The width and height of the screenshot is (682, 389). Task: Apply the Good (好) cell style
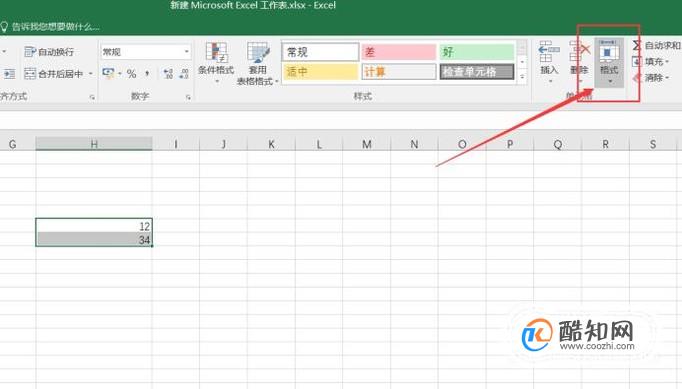(x=477, y=52)
